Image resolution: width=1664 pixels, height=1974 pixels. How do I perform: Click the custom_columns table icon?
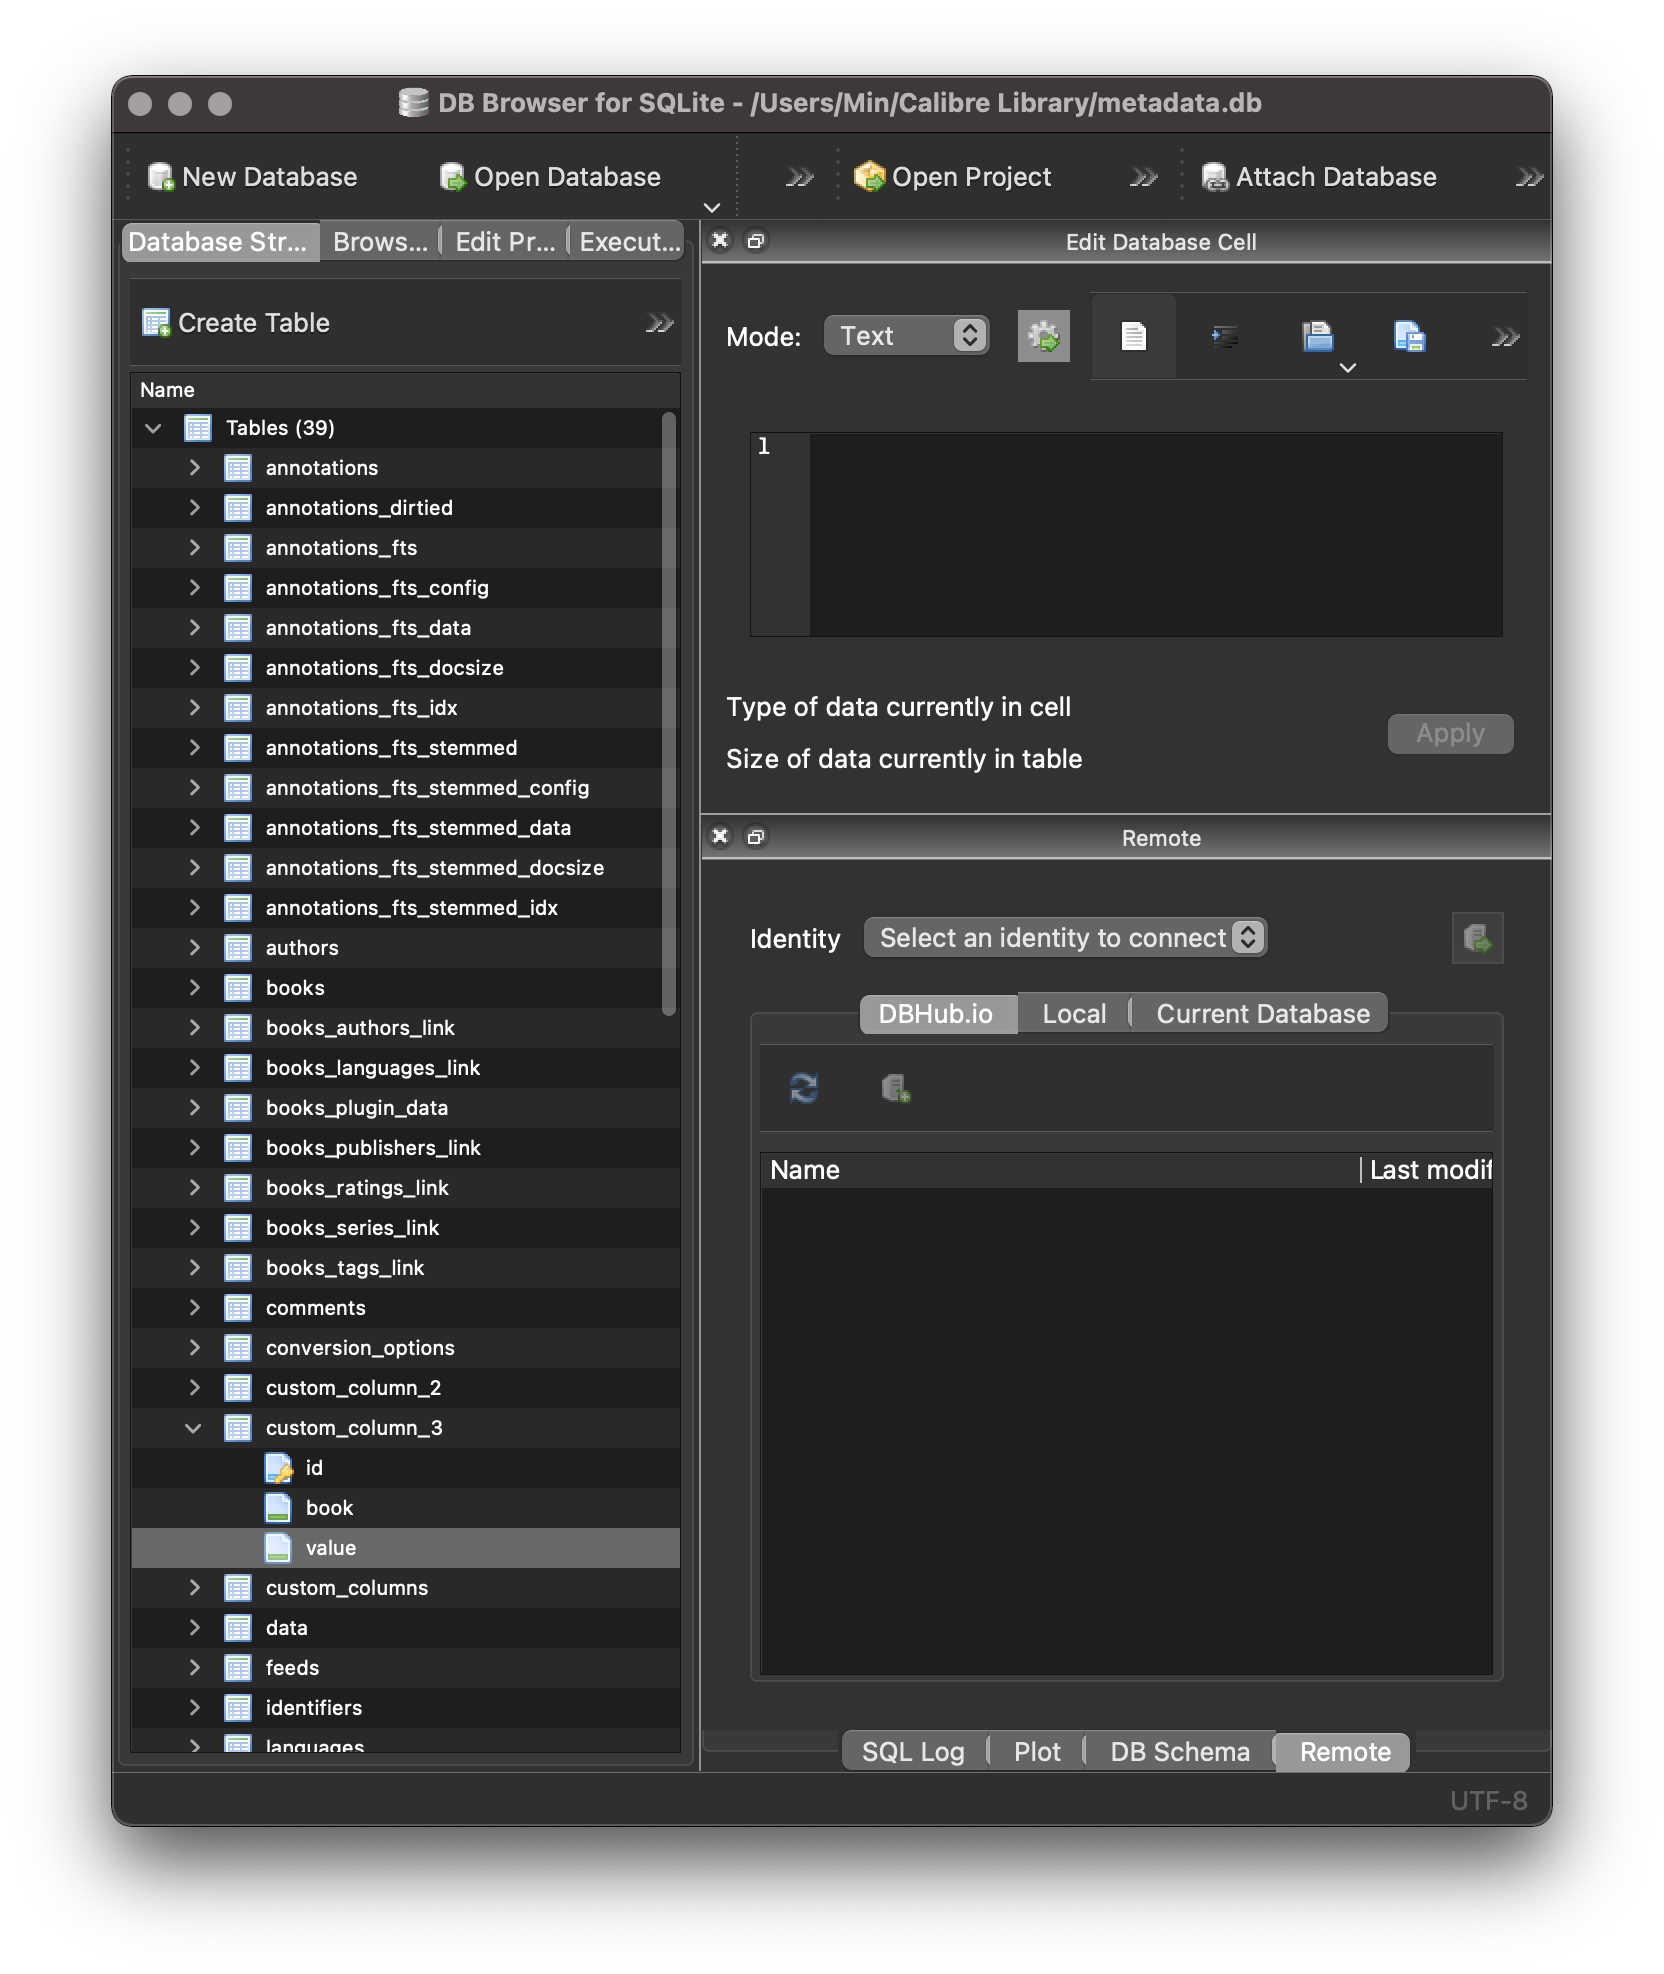[x=238, y=1588]
